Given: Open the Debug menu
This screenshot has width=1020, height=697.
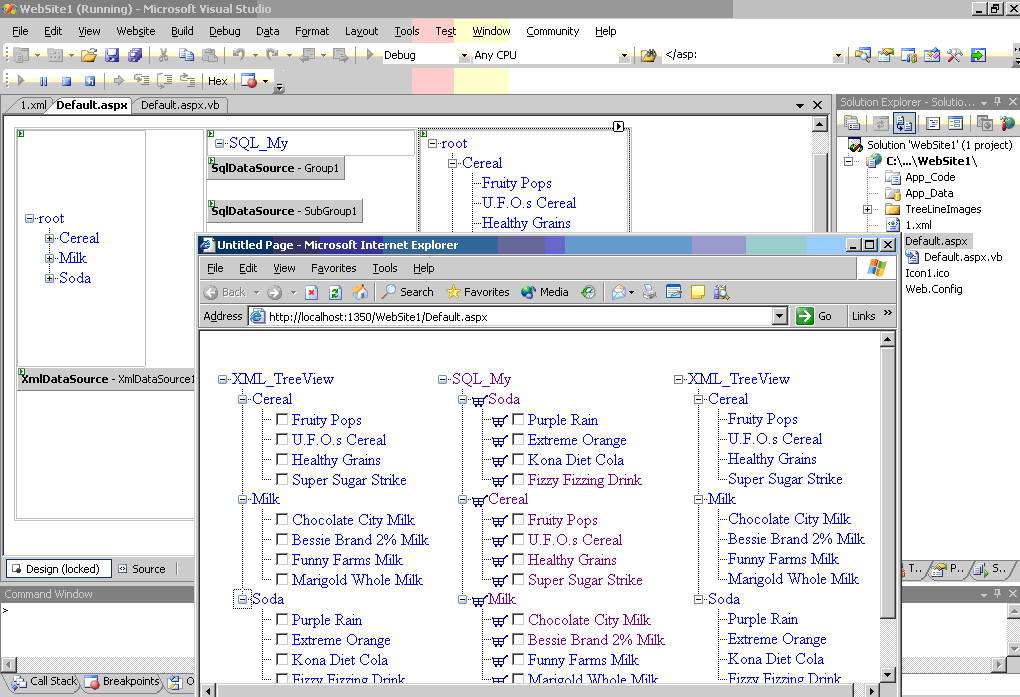Looking at the screenshot, I should [224, 31].
